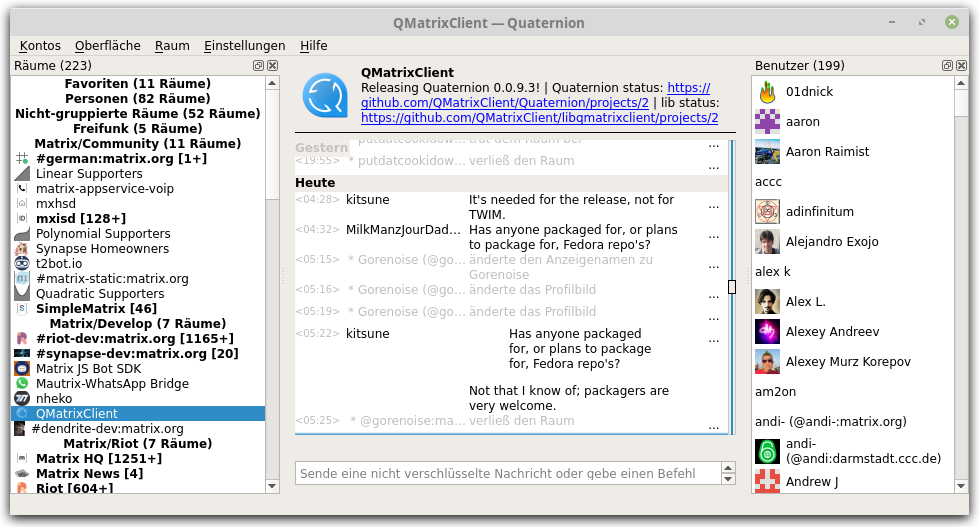Image resolution: width=979 pixels, height=527 pixels.
Task: Click the t2bot.io robot icon
Action: coord(22,264)
